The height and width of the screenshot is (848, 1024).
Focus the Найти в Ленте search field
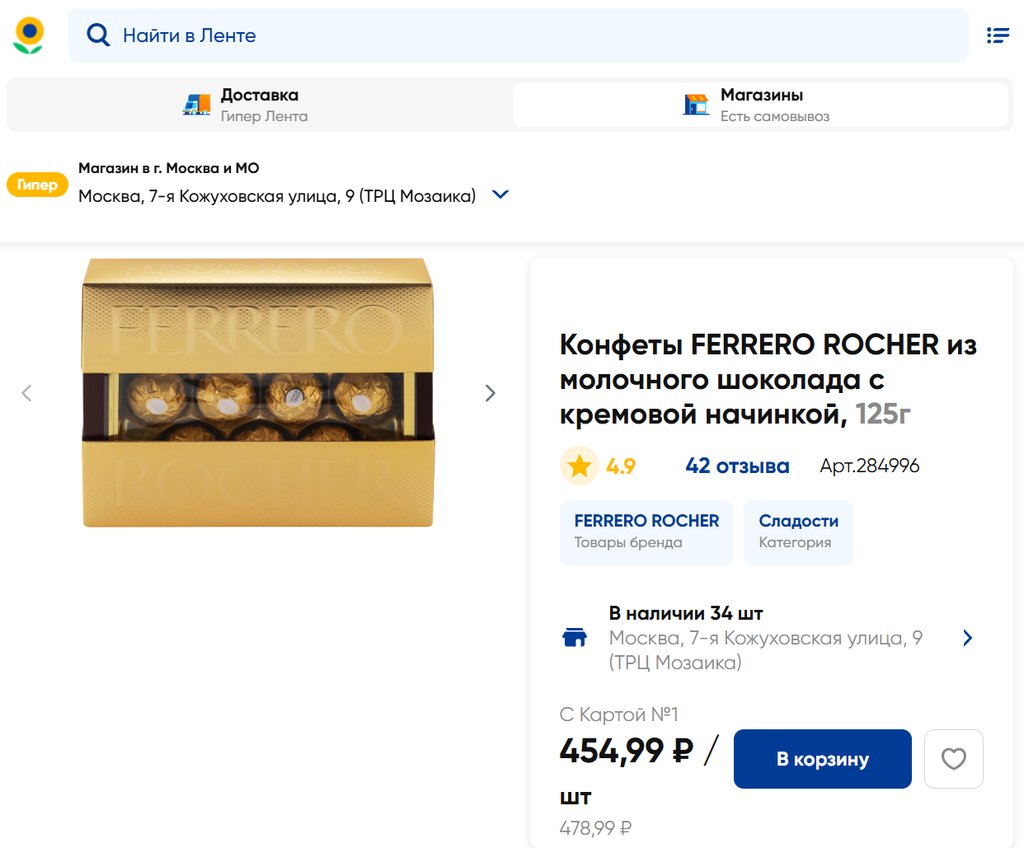point(530,36)
